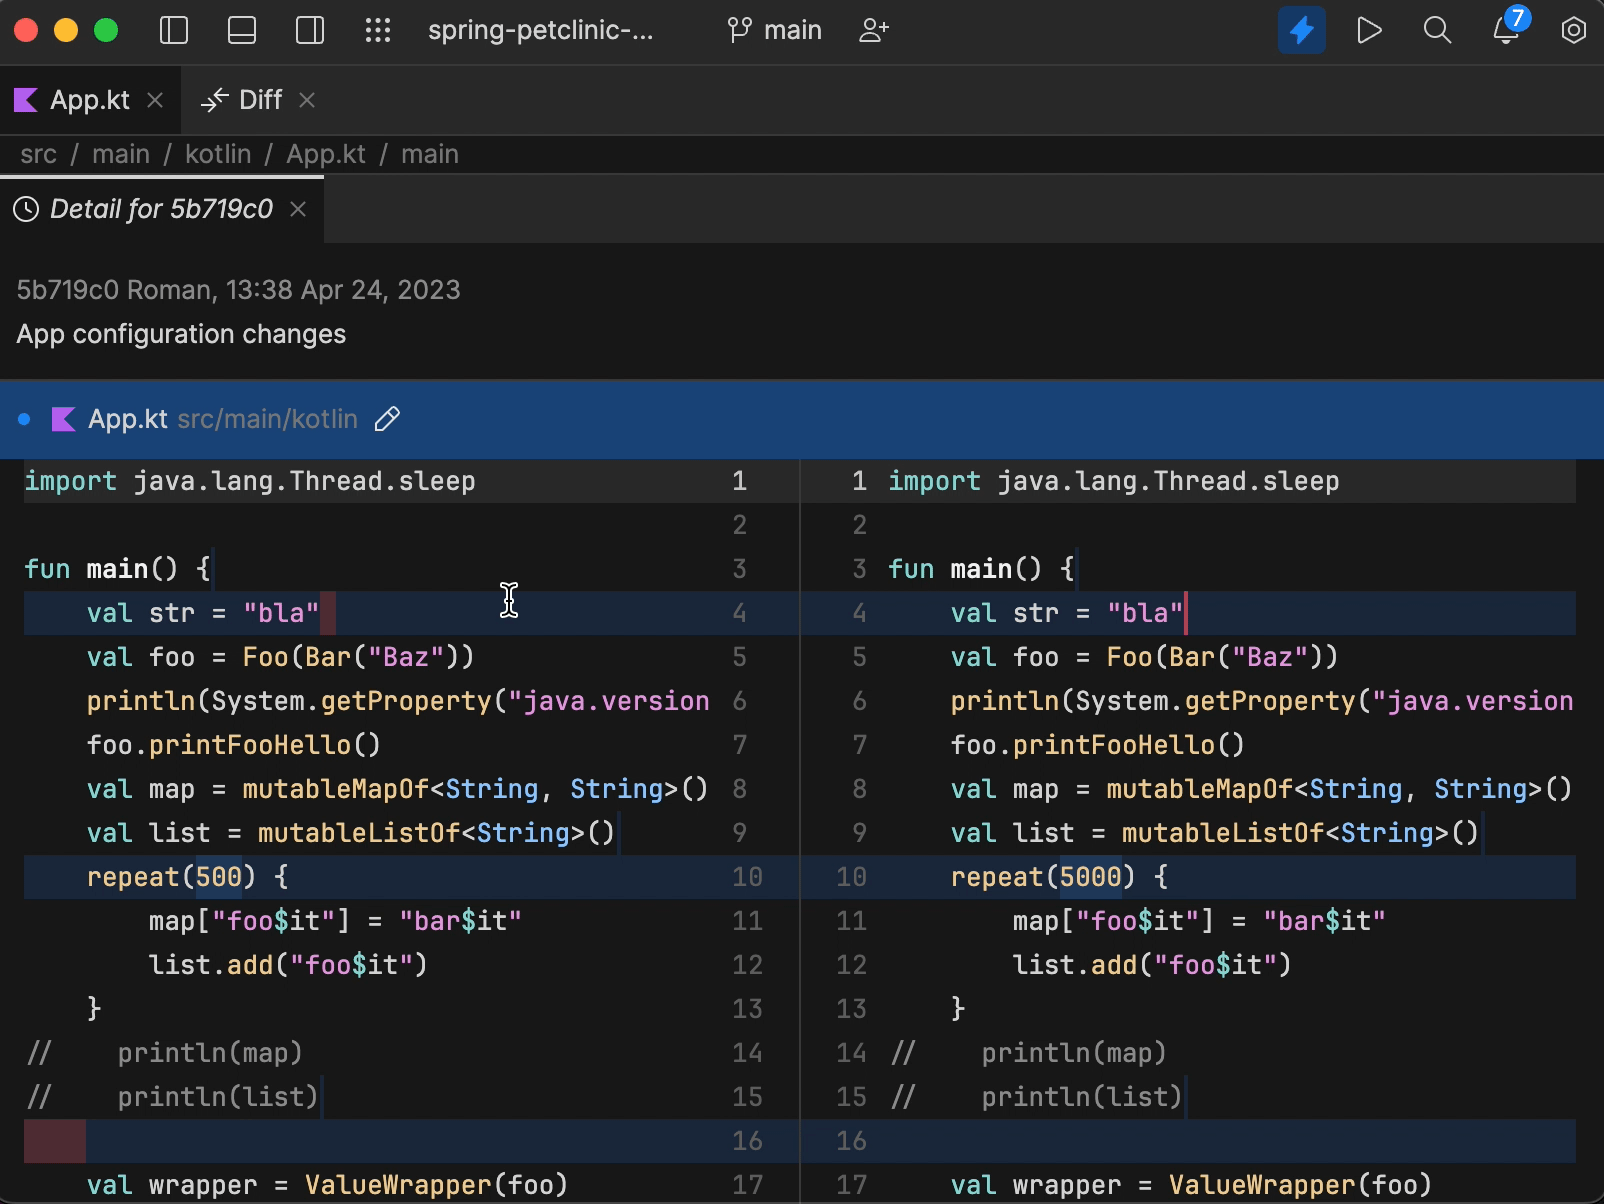The width and height of the screenshot is (1604, 1204).
Task: Click the add collaborator icon
Action: click(x=874, y=30)
